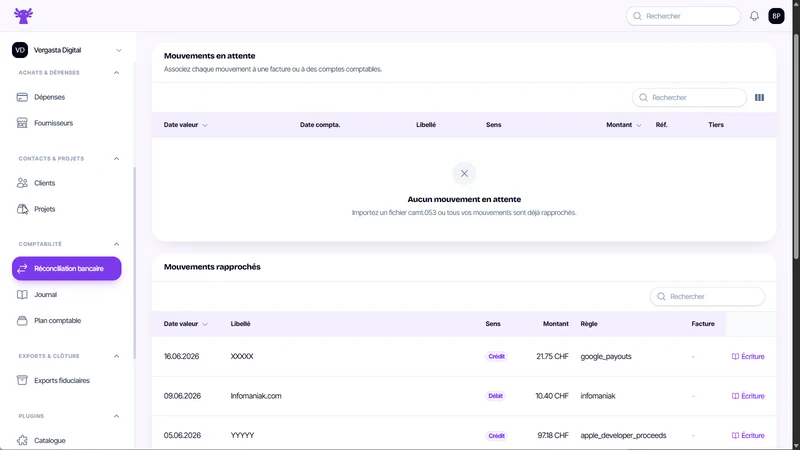Collapse the Contacts & Projets section

click(116, 159)
